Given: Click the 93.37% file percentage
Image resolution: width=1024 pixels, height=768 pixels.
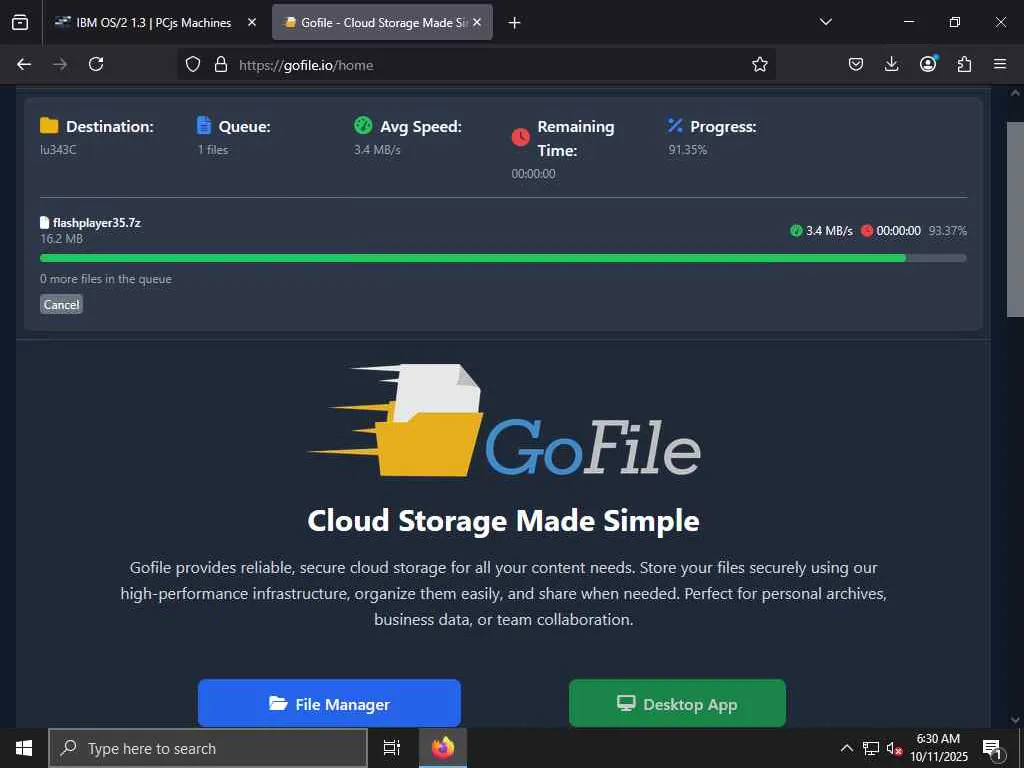Looking at the screenshot, I should pos(948,231).
